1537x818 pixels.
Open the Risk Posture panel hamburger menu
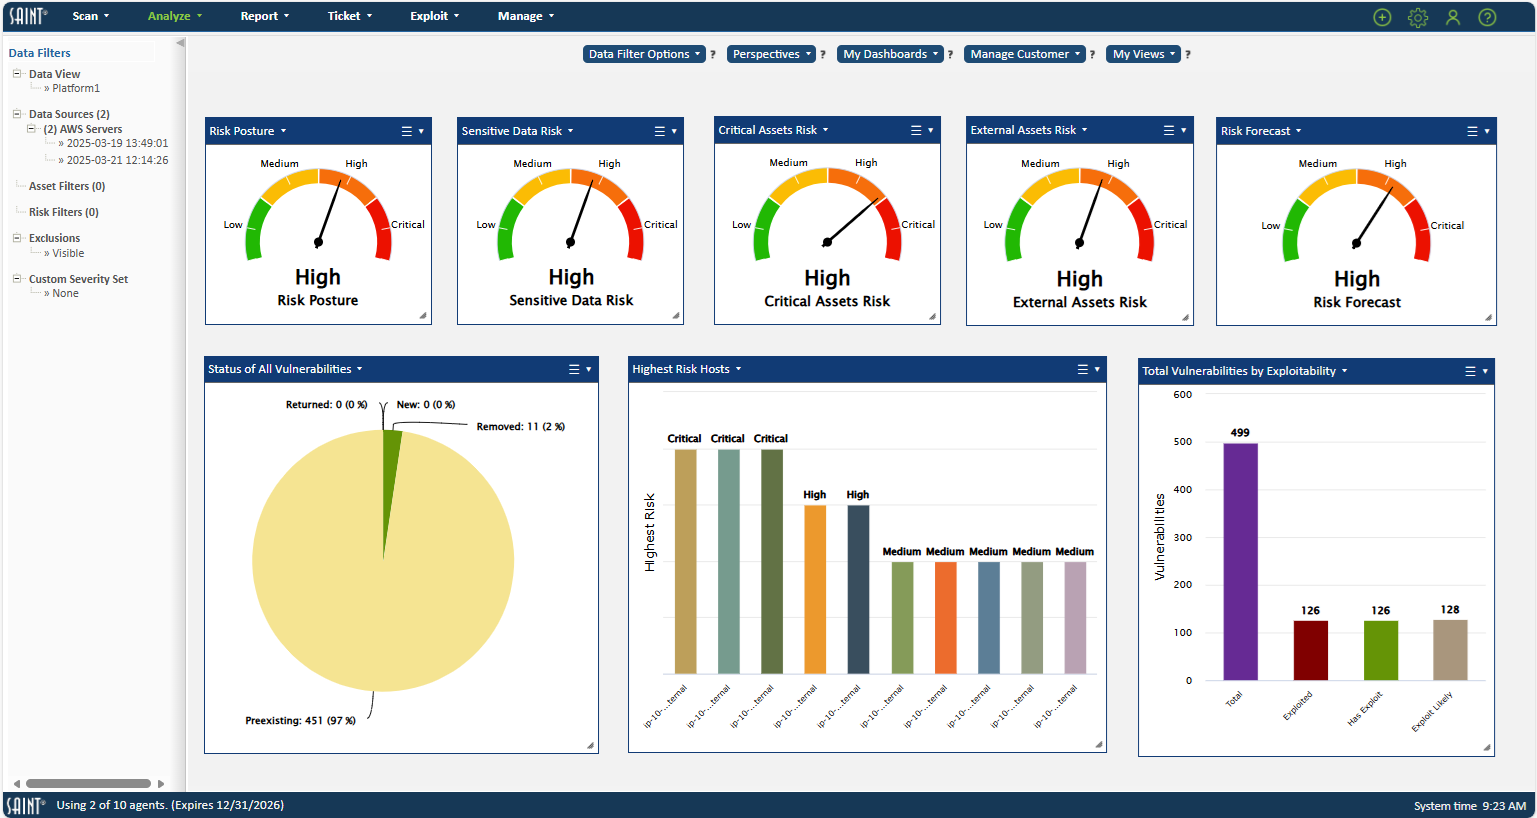[x=405, y=130]
